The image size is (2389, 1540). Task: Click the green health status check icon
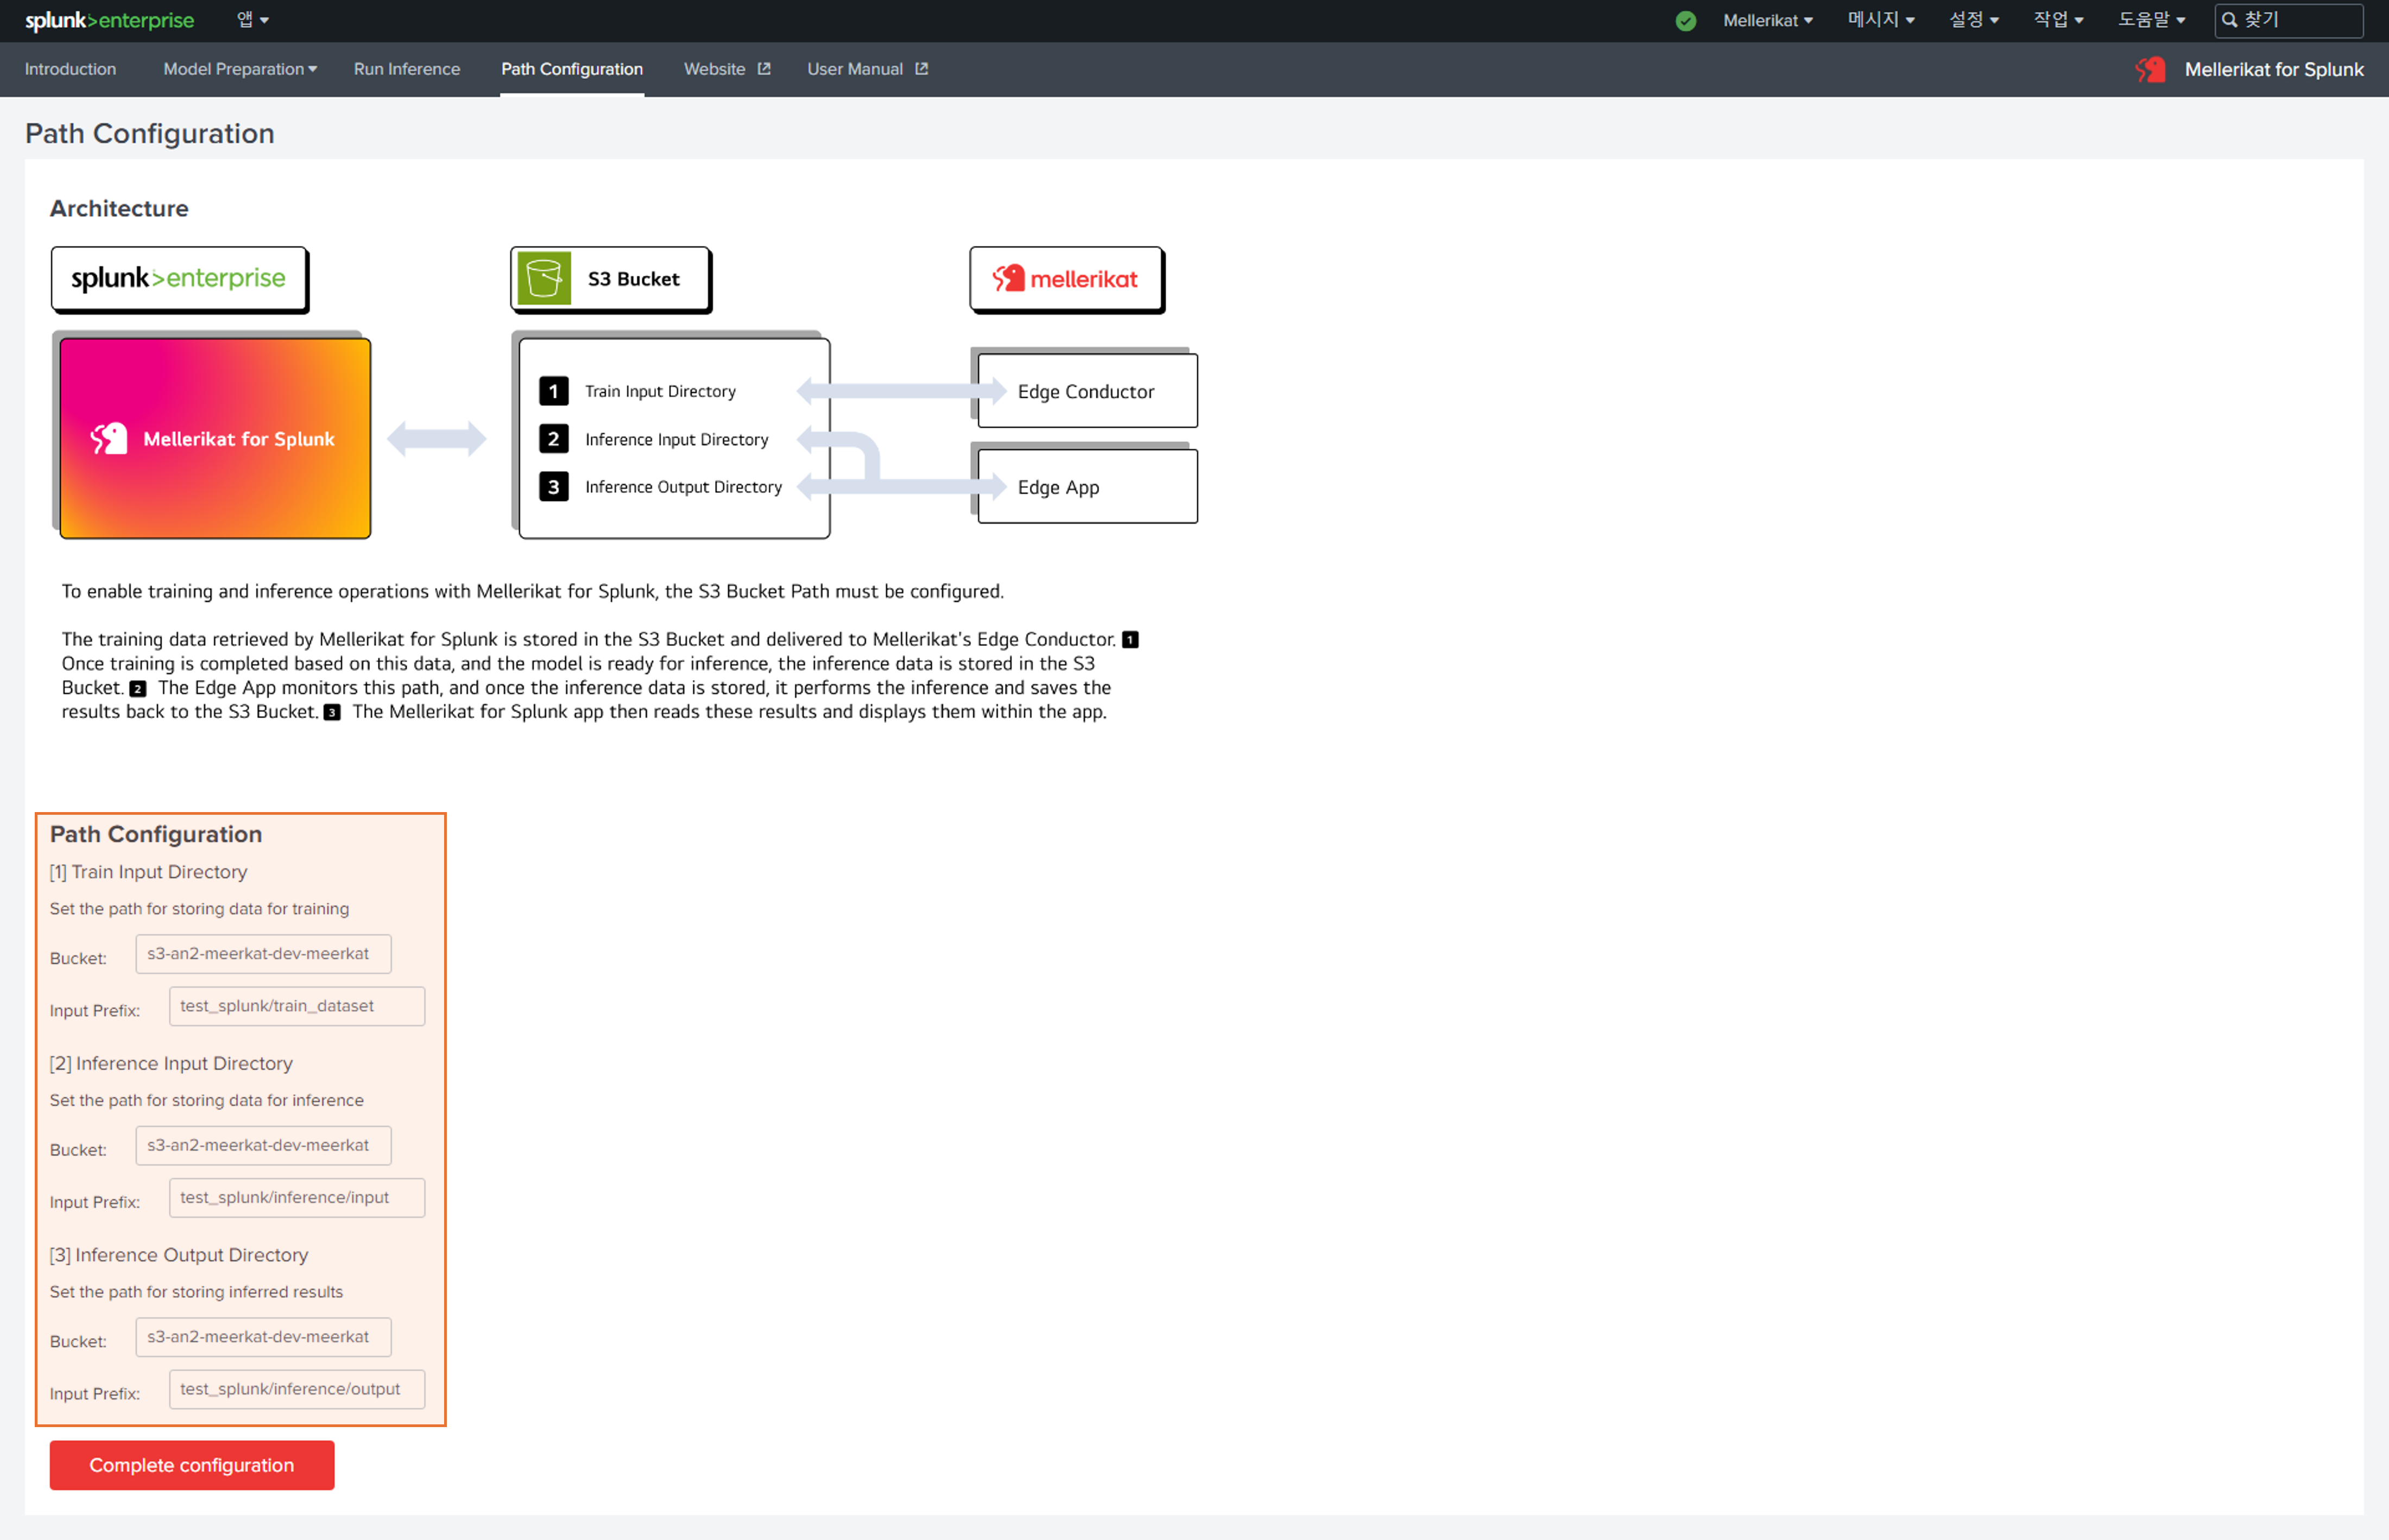[1686, 21]
